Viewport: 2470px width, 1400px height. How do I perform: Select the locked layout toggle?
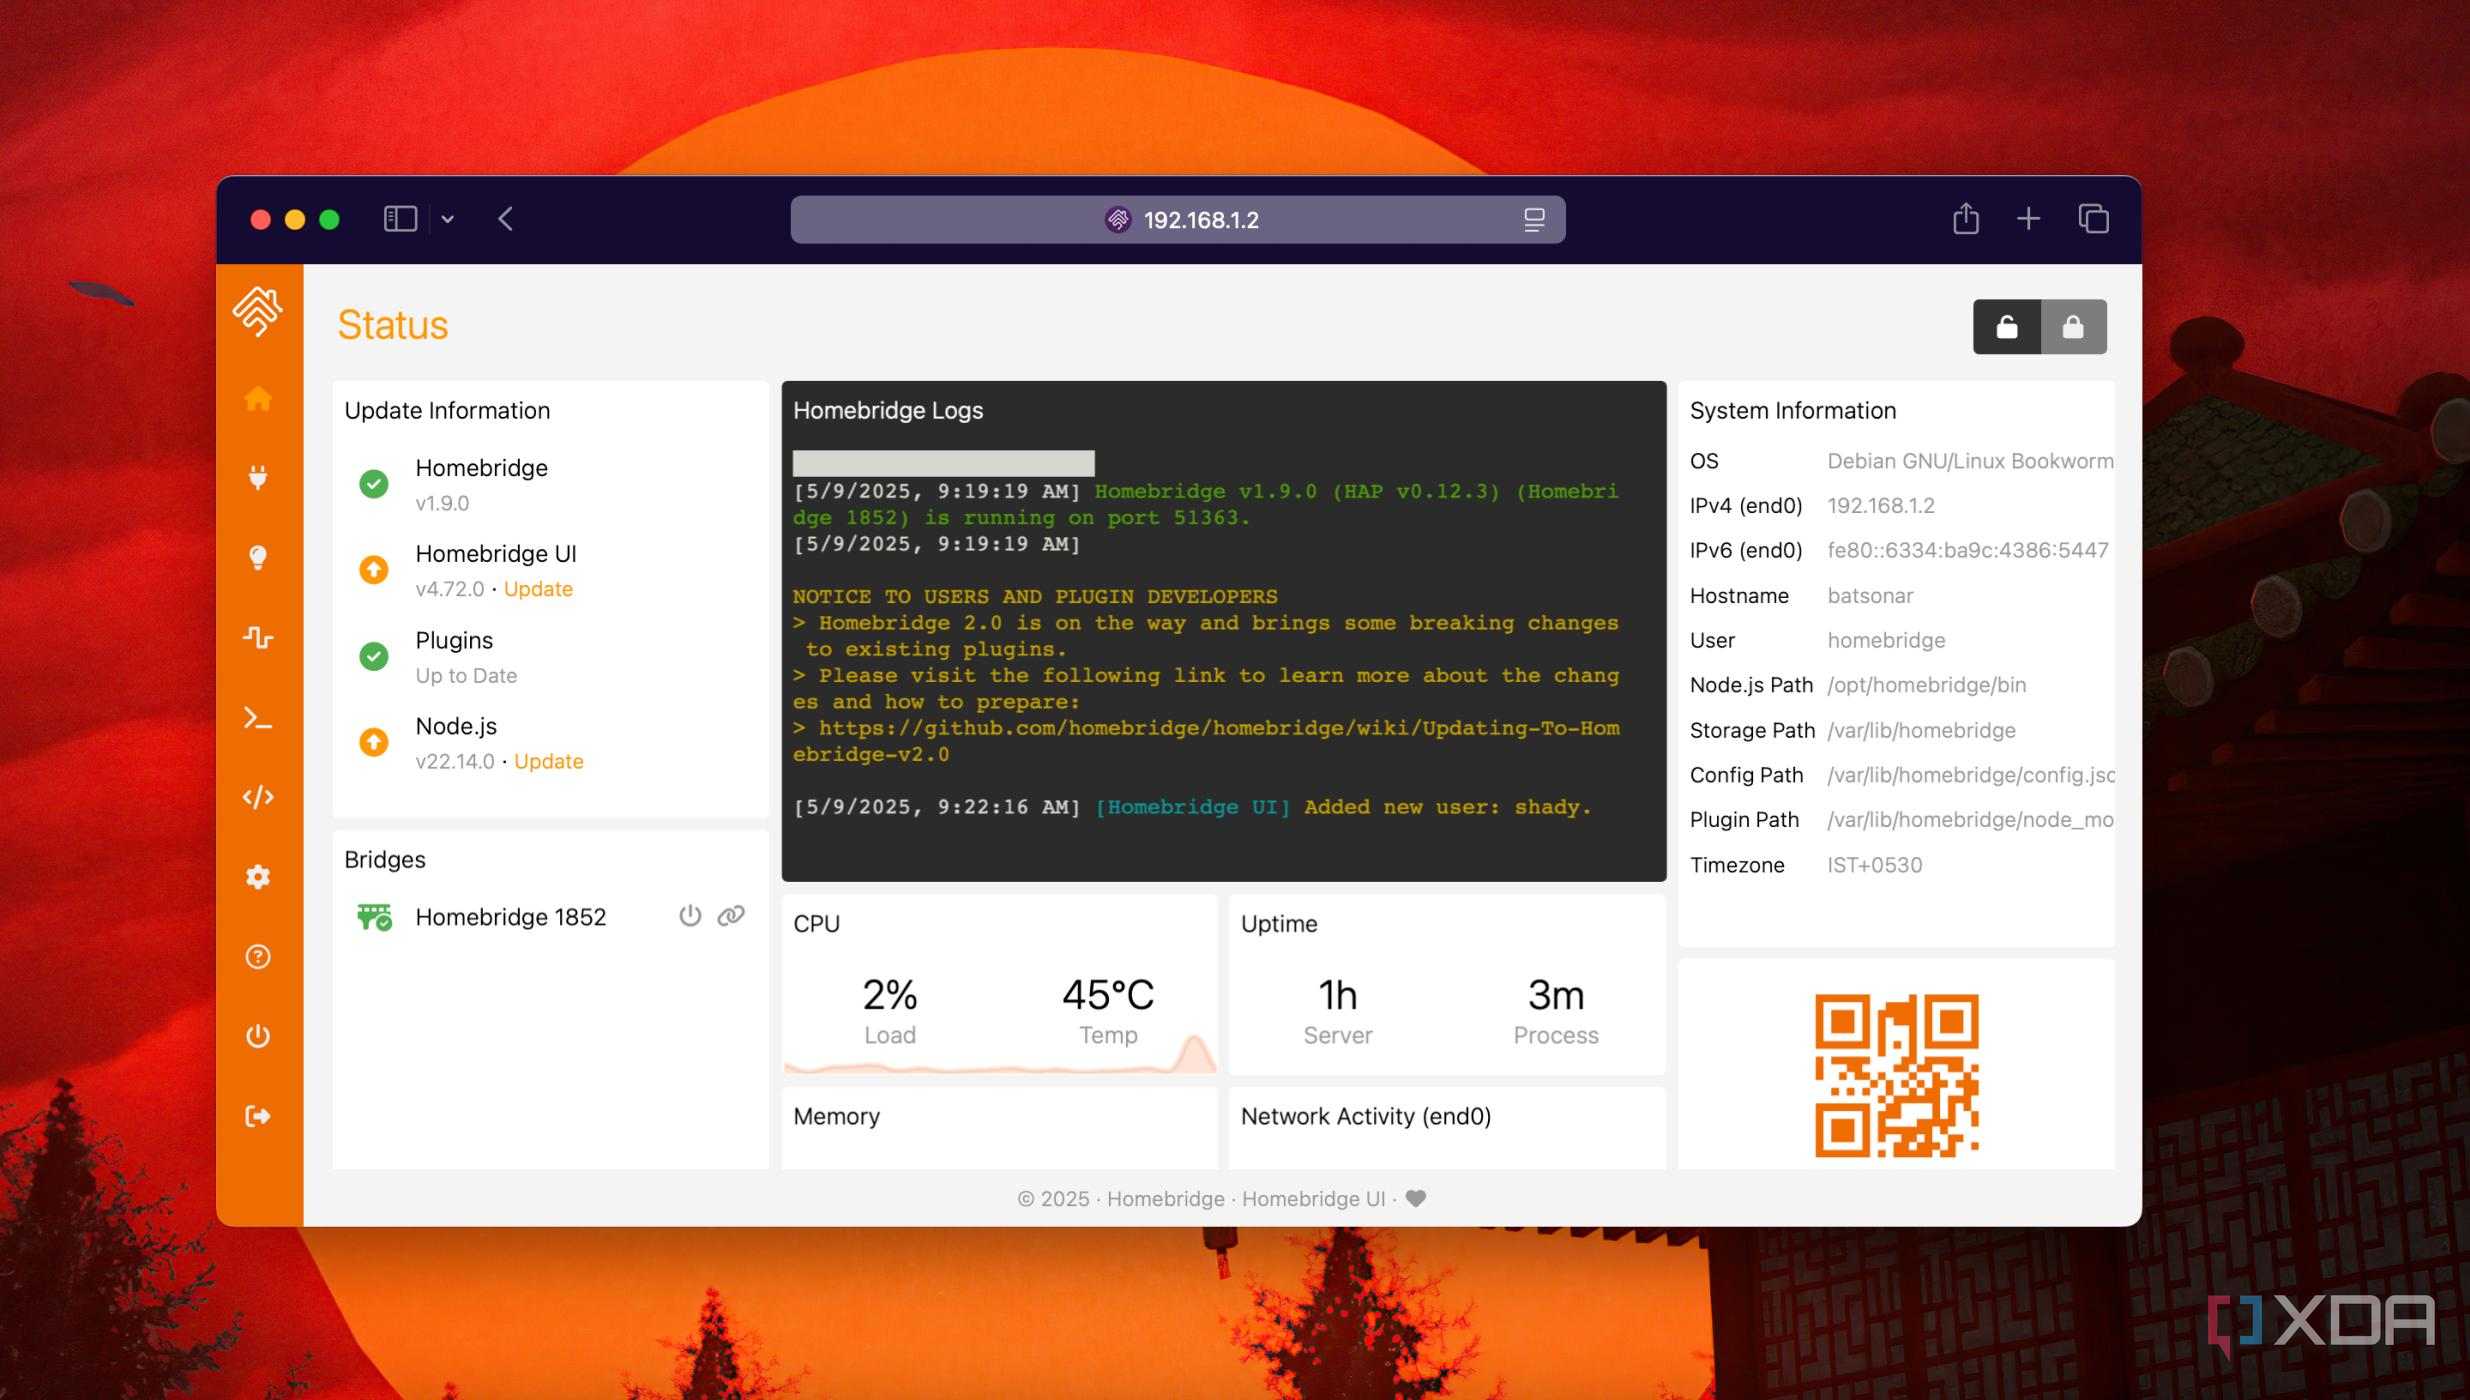click(2074, 327)
